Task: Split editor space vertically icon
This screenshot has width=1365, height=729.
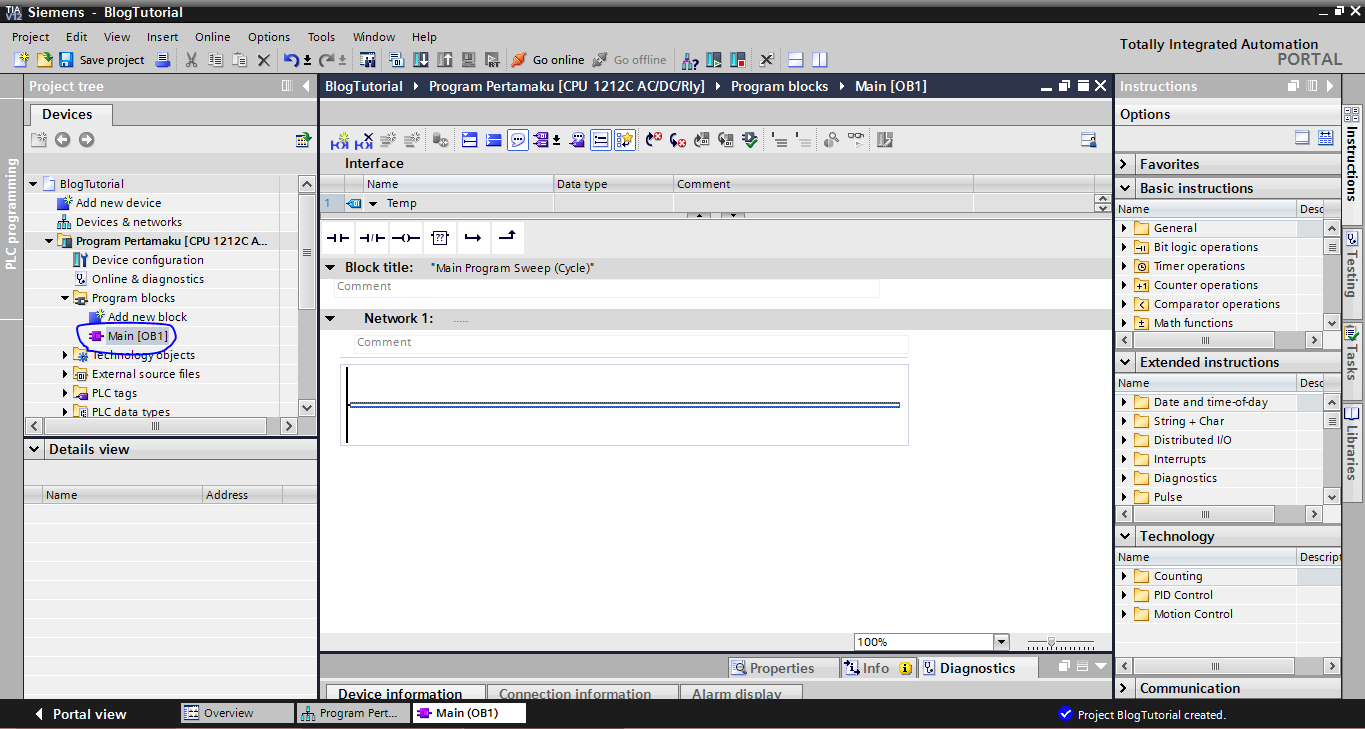Action: tap(819, 60)
